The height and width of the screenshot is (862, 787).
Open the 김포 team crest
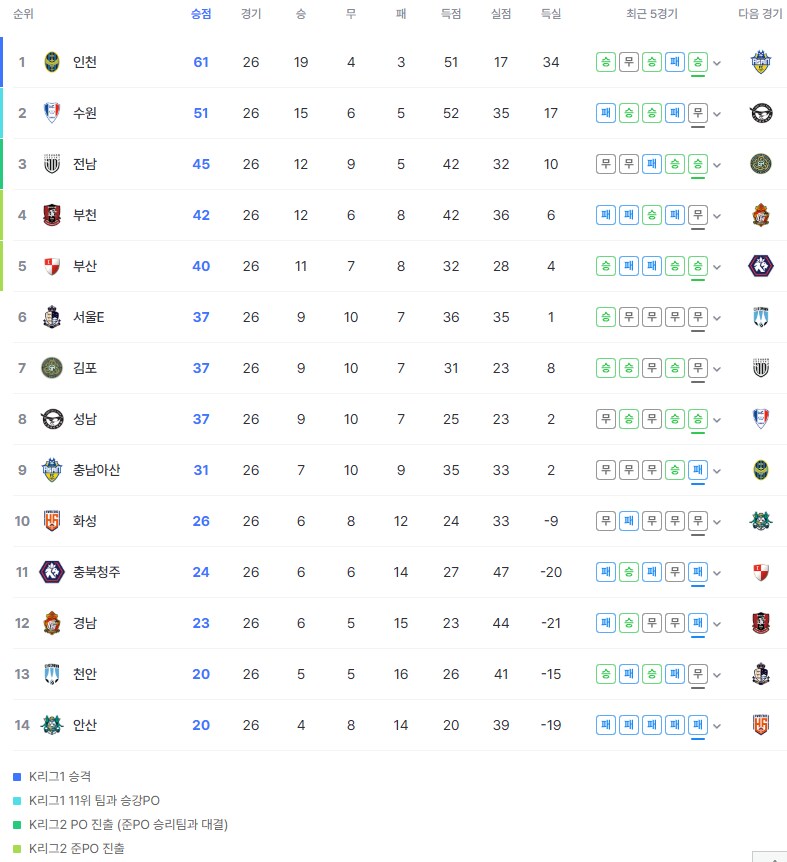click(52, 368)
